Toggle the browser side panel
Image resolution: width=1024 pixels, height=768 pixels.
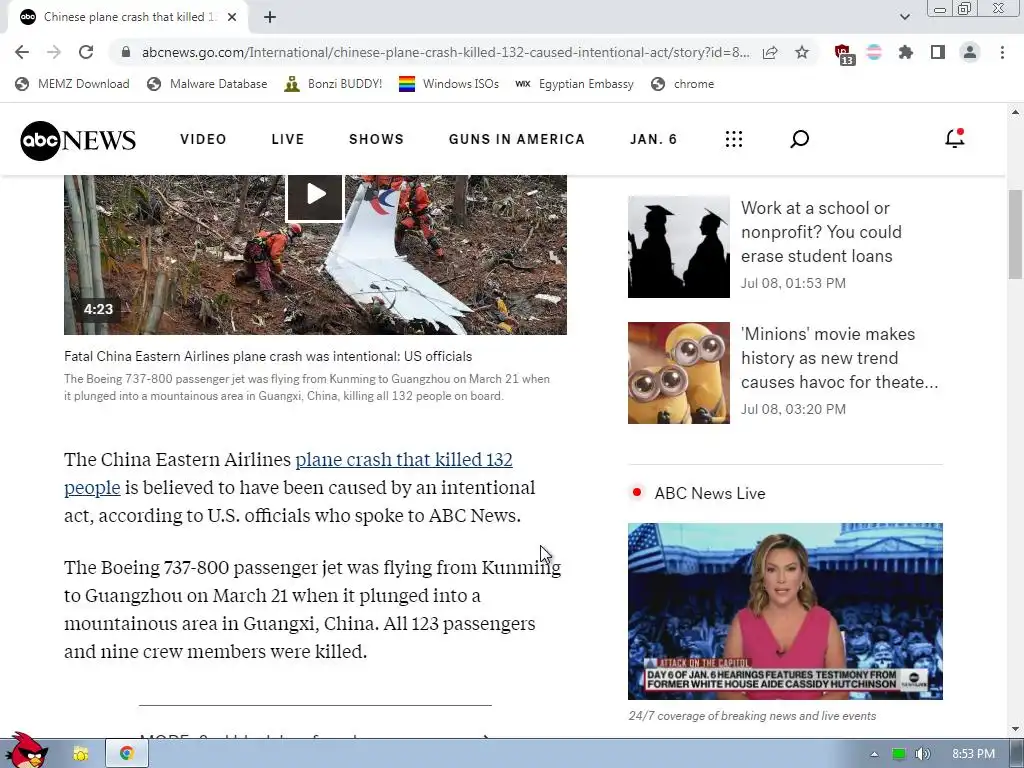(938, 52)
